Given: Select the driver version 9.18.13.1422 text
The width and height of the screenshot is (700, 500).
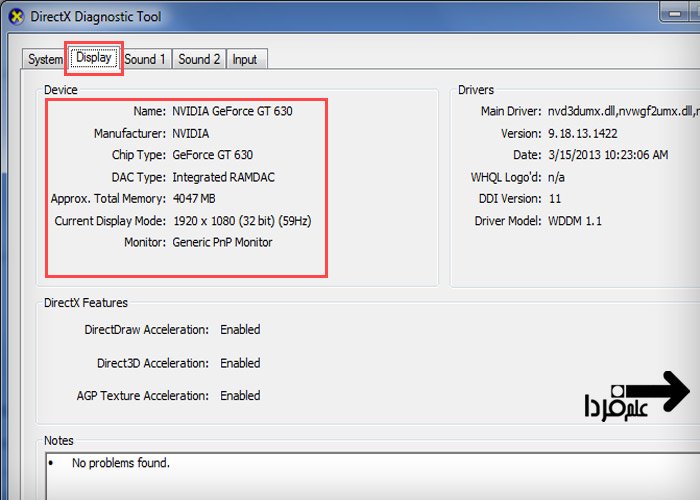Looking at the screenshot, I should (583, 133).
